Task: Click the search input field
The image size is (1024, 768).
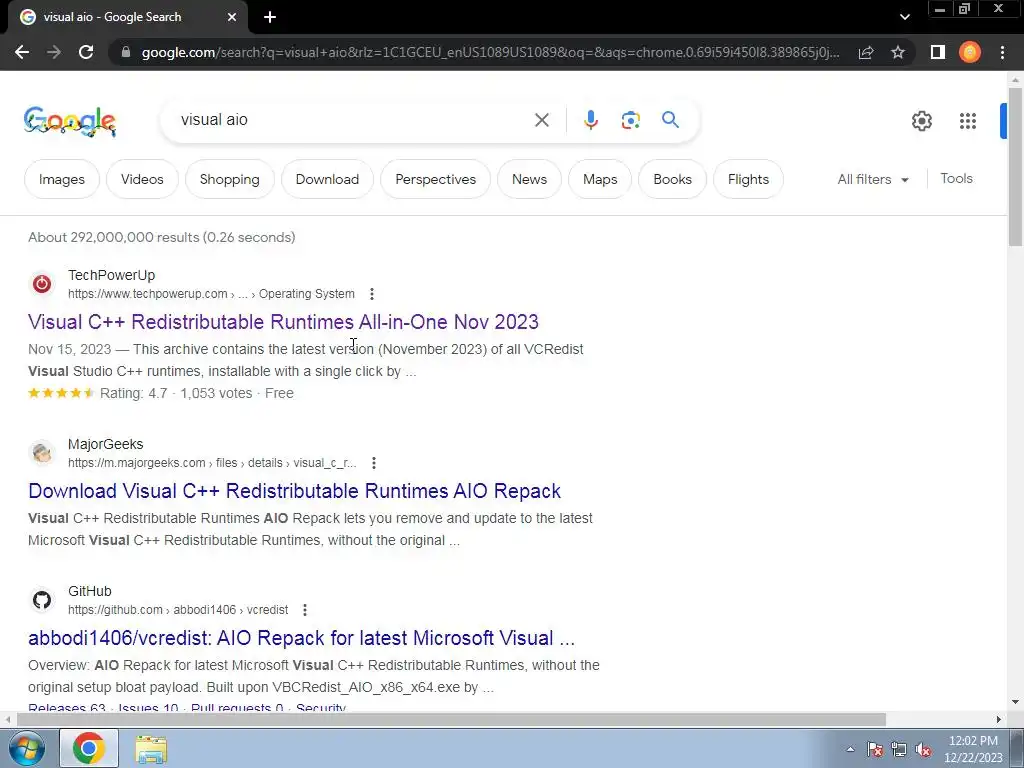Action: pyautogui.click(x=353, y=120)
